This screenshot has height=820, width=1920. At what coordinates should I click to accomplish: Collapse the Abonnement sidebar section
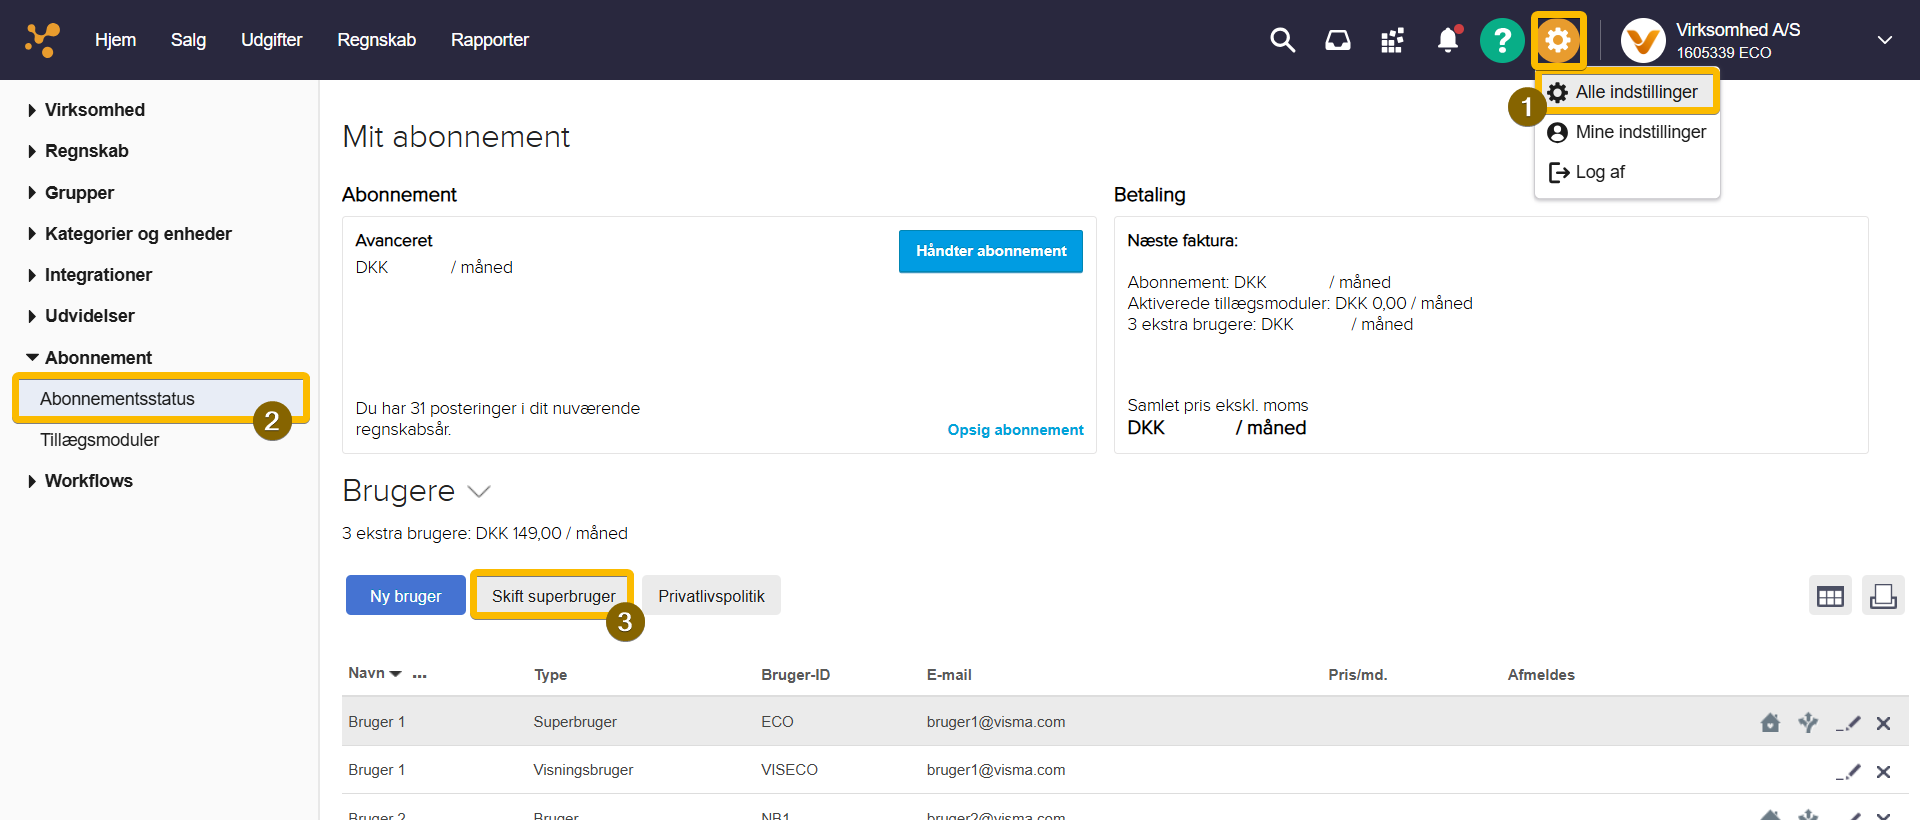pos(32,358)
